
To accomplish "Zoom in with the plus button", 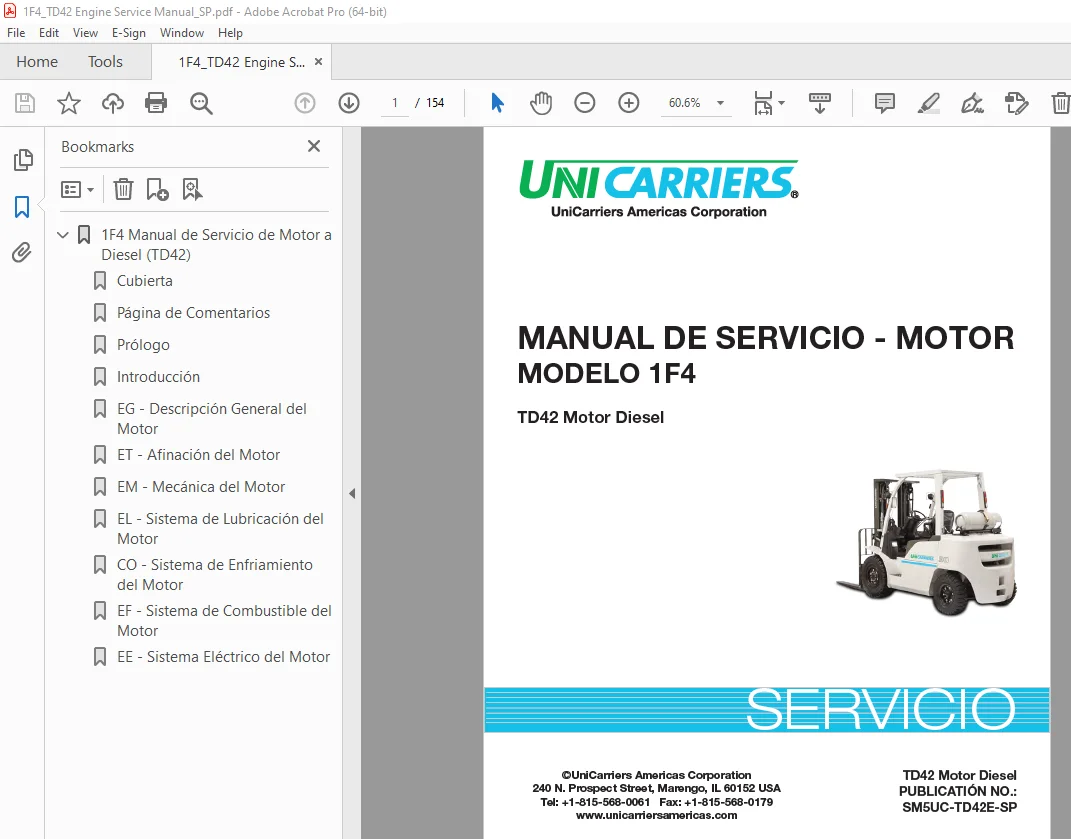I will click(628, 103).
